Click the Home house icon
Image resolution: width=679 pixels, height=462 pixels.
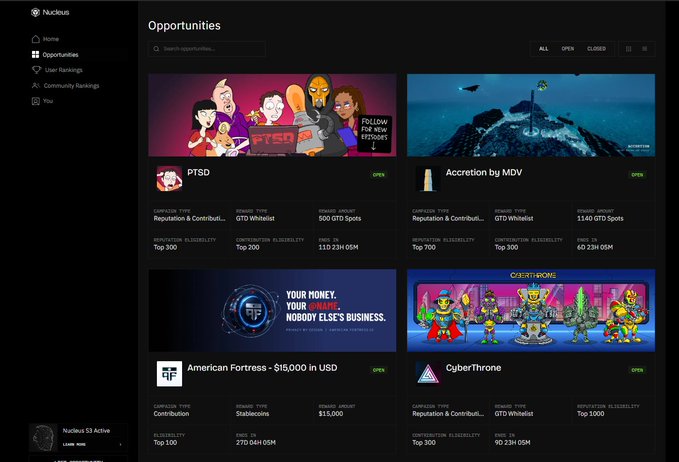pos(36,39)
